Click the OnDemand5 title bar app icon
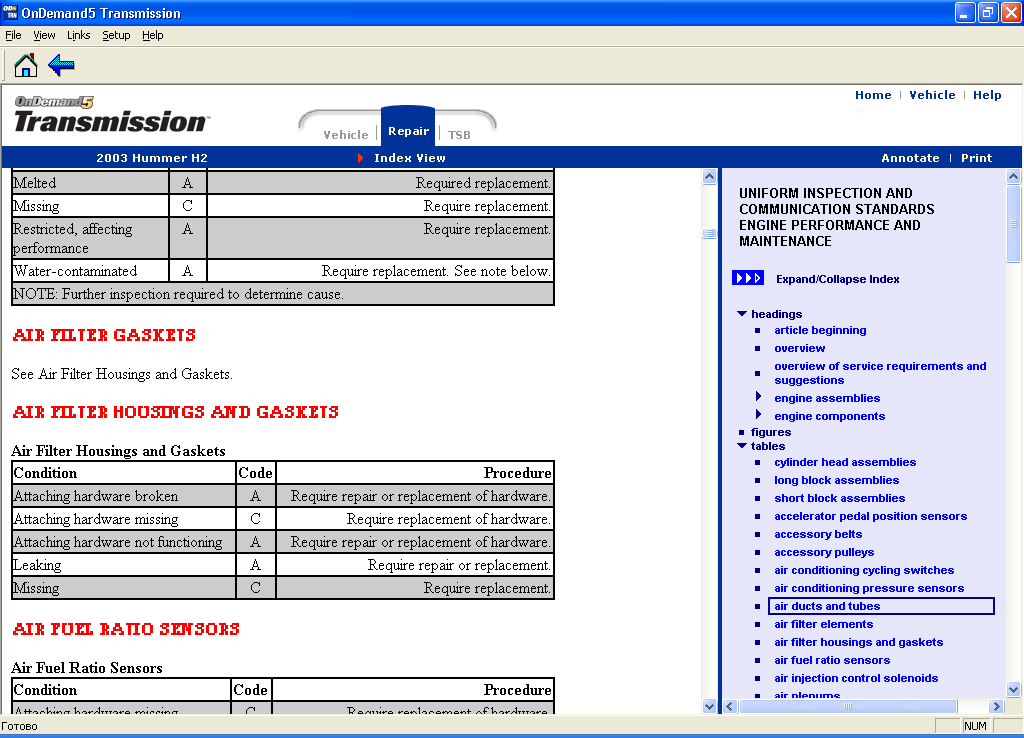This screenshot has height=738, width=1024. 10,12
